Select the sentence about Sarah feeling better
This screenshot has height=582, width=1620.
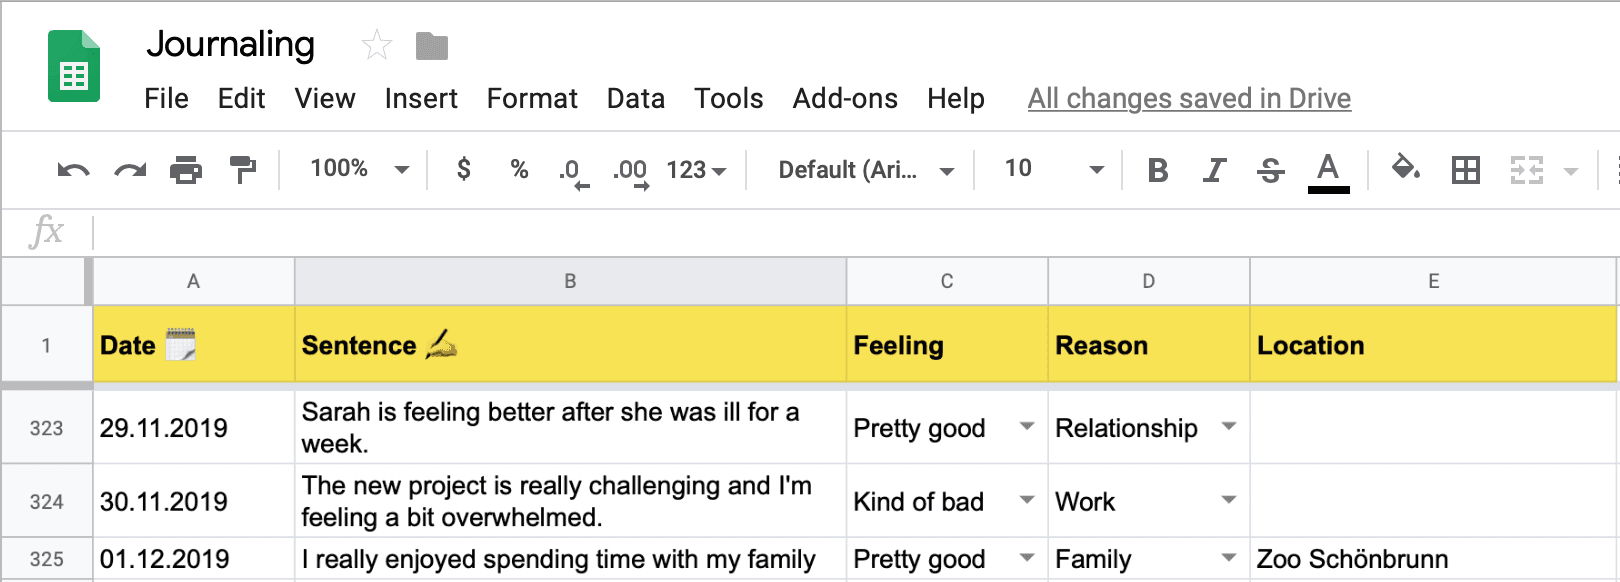pos(570,427)
